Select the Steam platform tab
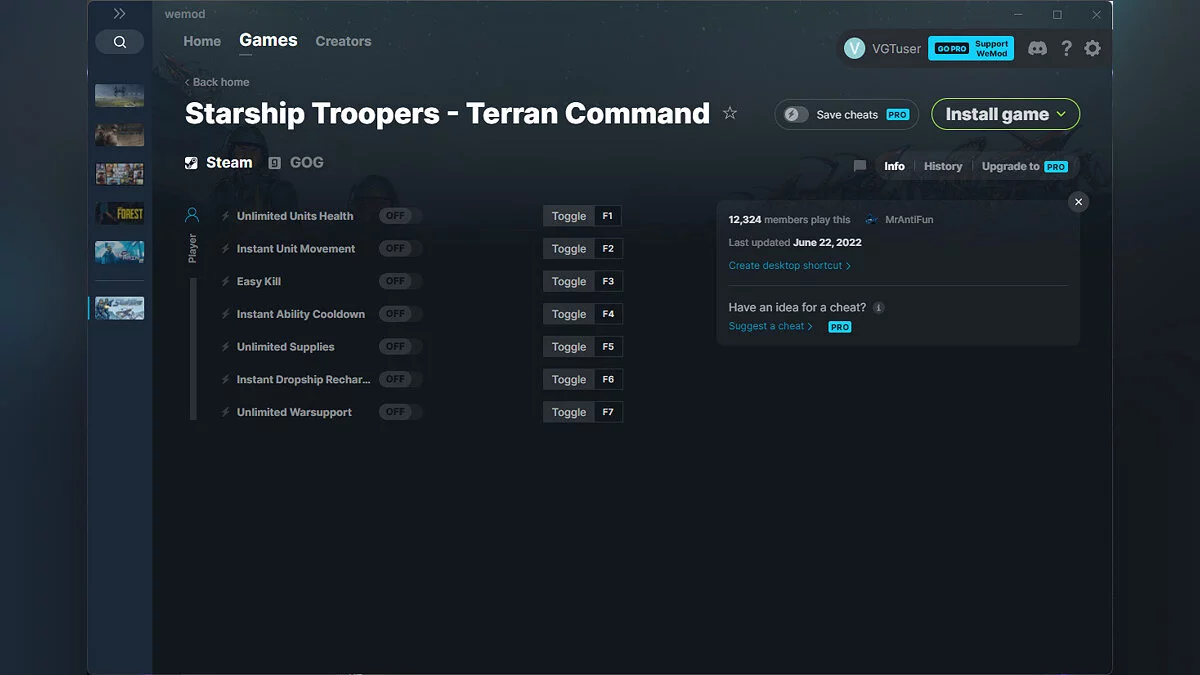 pyautogui.click(x=219, y=162)
